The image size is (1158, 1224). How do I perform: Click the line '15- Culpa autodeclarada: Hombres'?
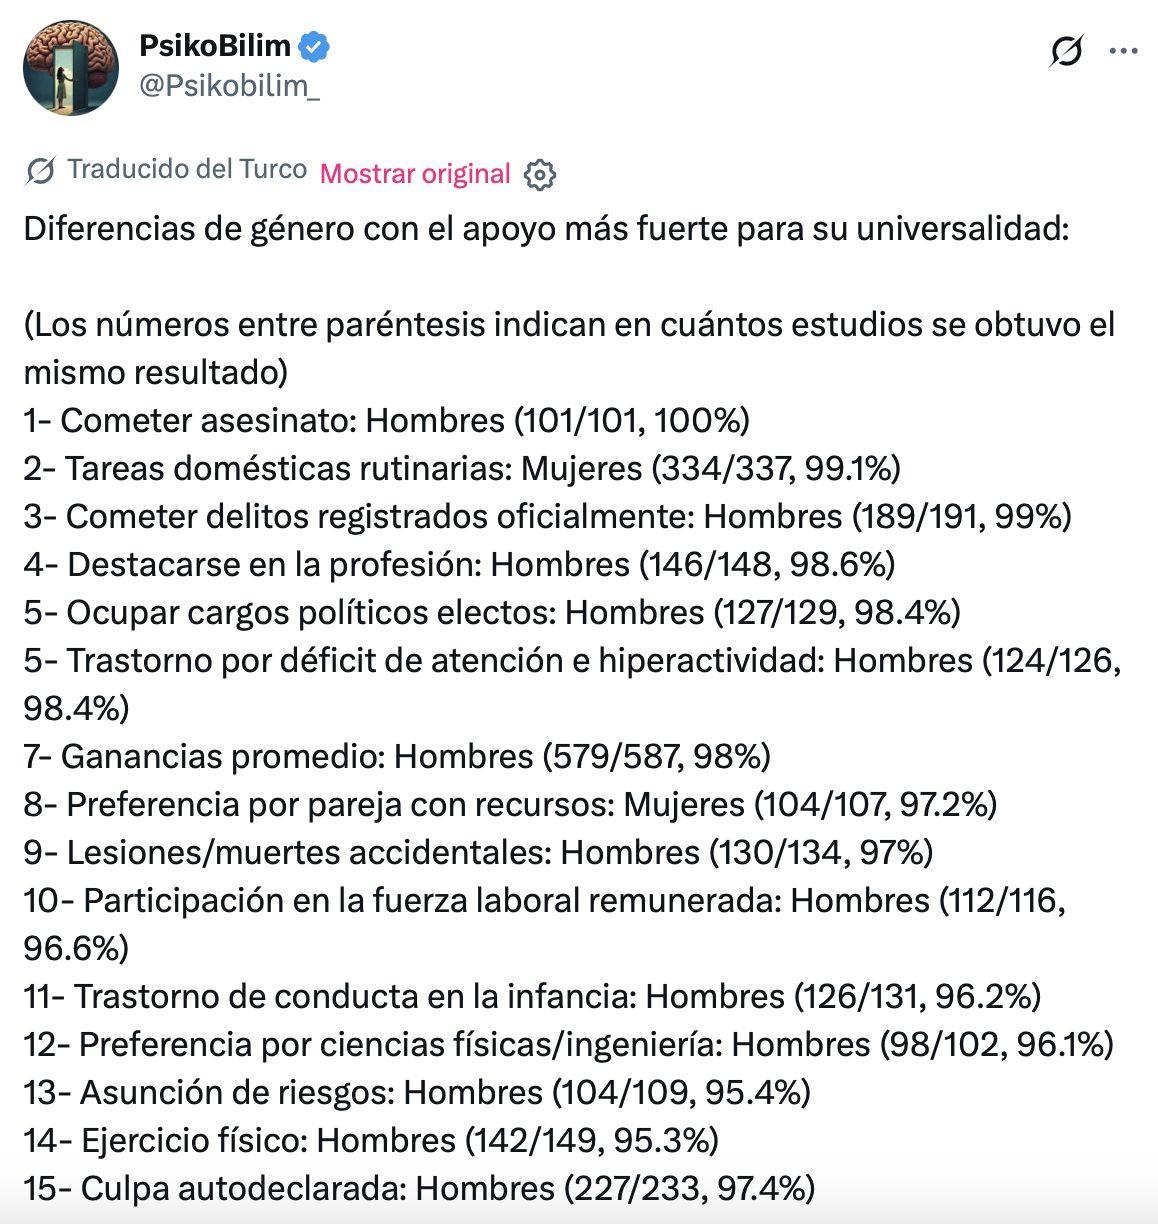click(x=420, y=1188)
